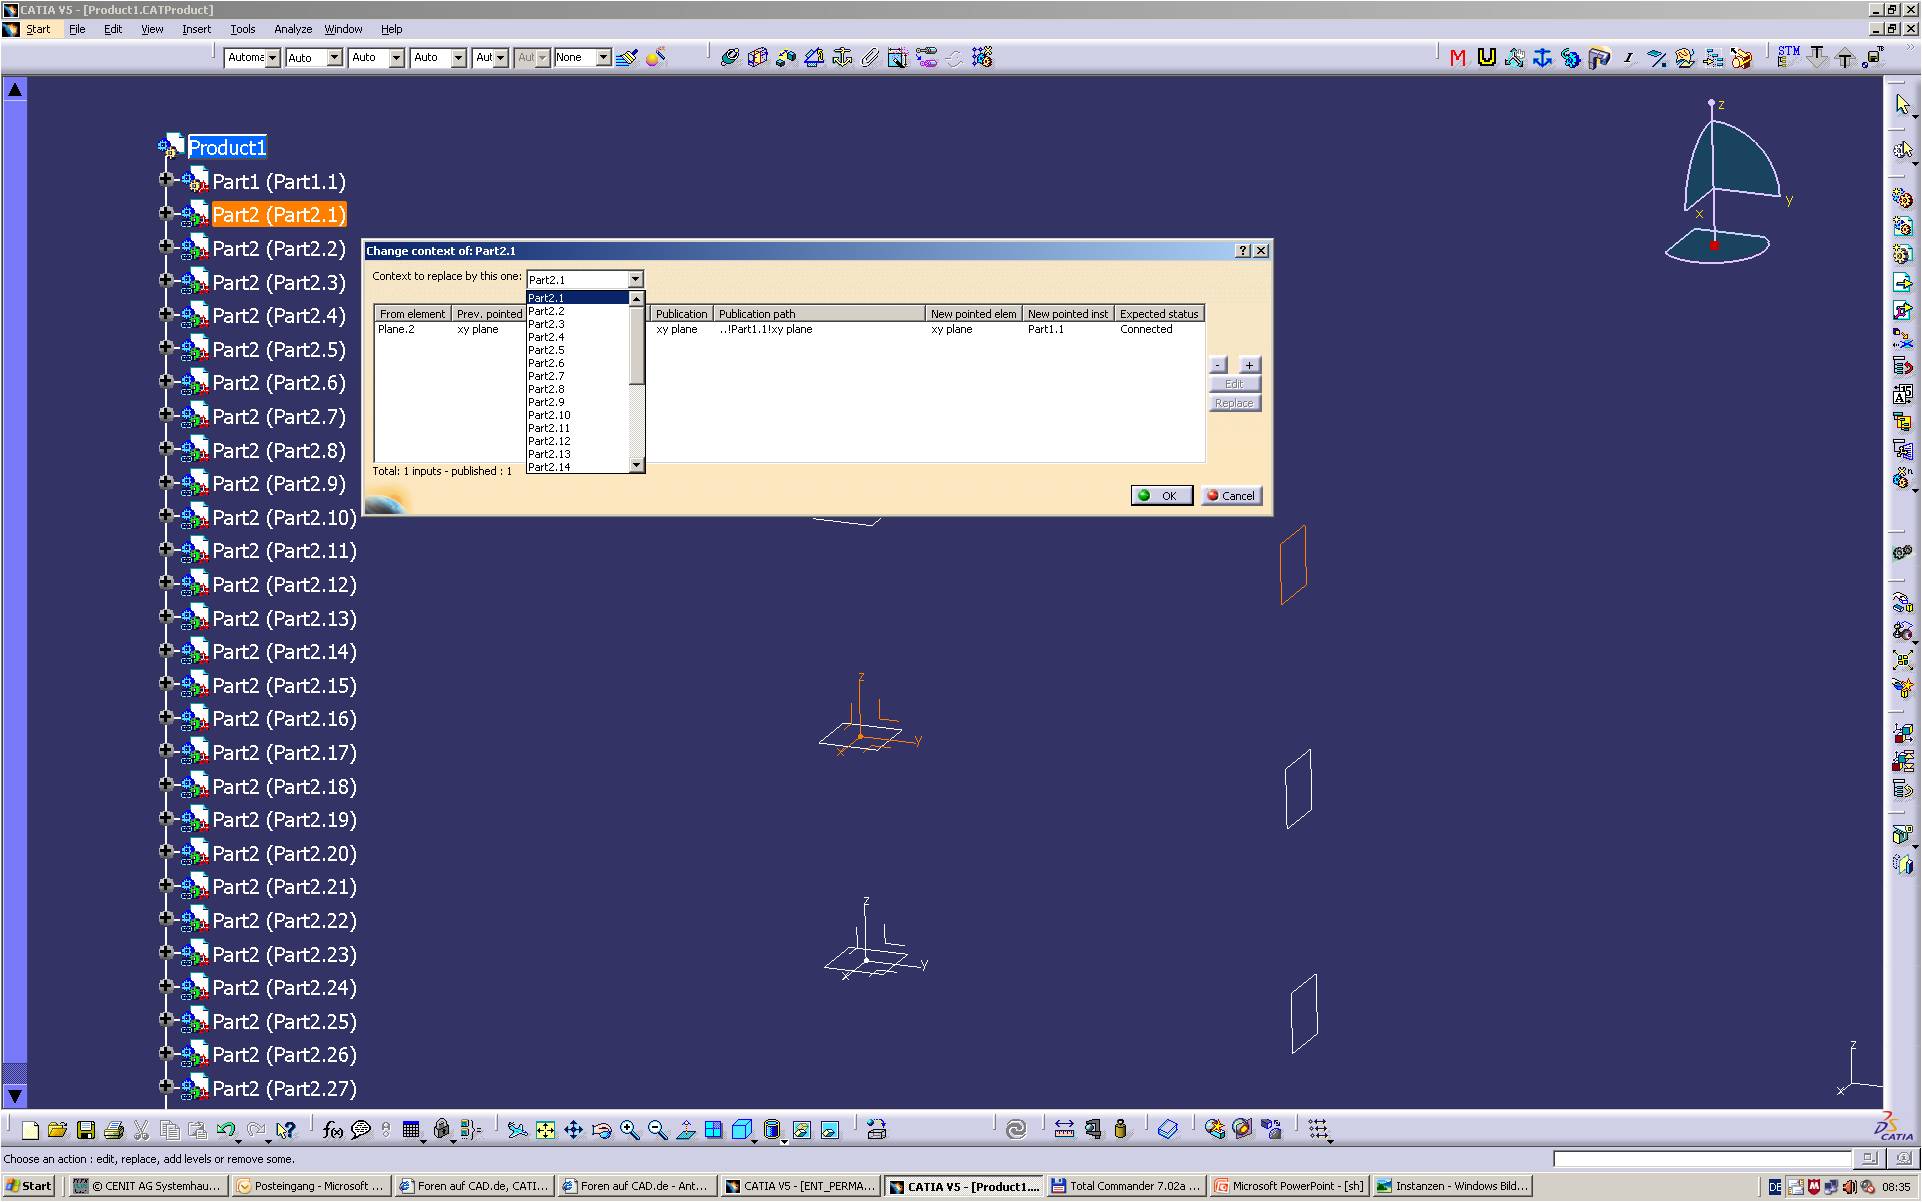Image resolution: width=1922 pixels, height=1202 pixels.
Task: Click the Normal View icon
Action: 685,1130
